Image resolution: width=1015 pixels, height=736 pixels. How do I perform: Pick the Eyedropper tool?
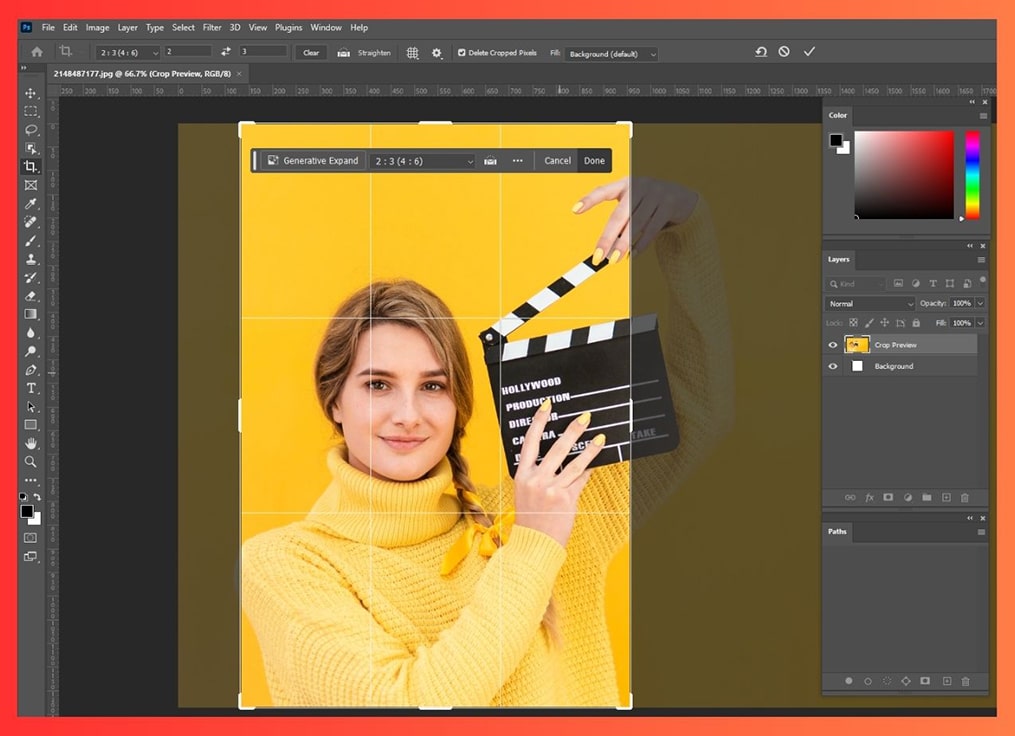pyautogui.click(x=31, y=203)
